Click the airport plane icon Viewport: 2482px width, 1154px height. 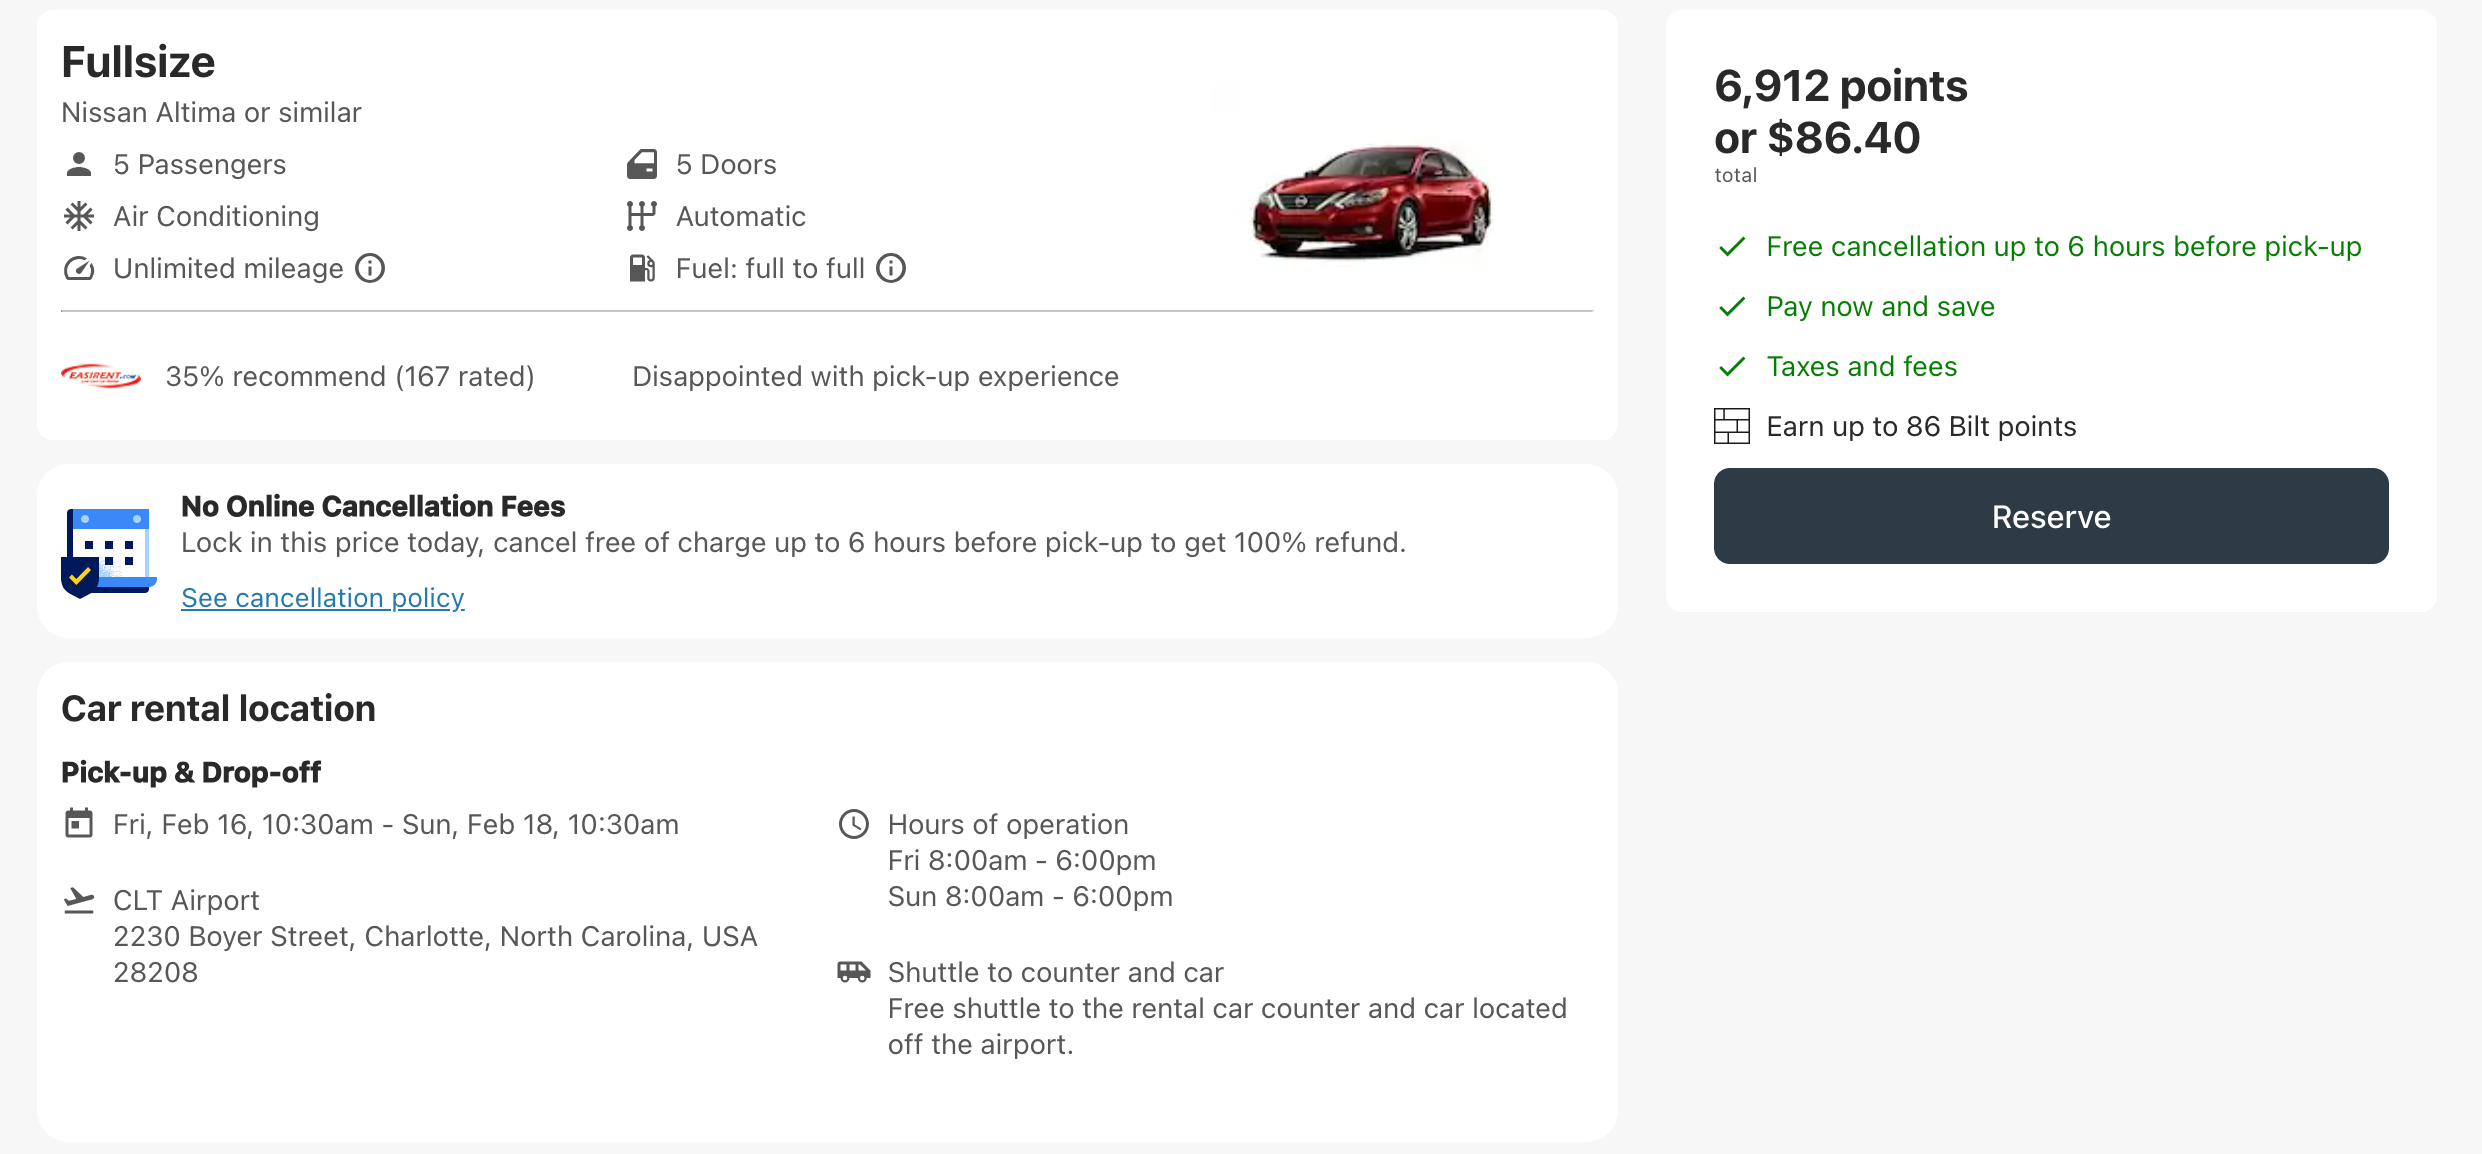coord(79,900)
